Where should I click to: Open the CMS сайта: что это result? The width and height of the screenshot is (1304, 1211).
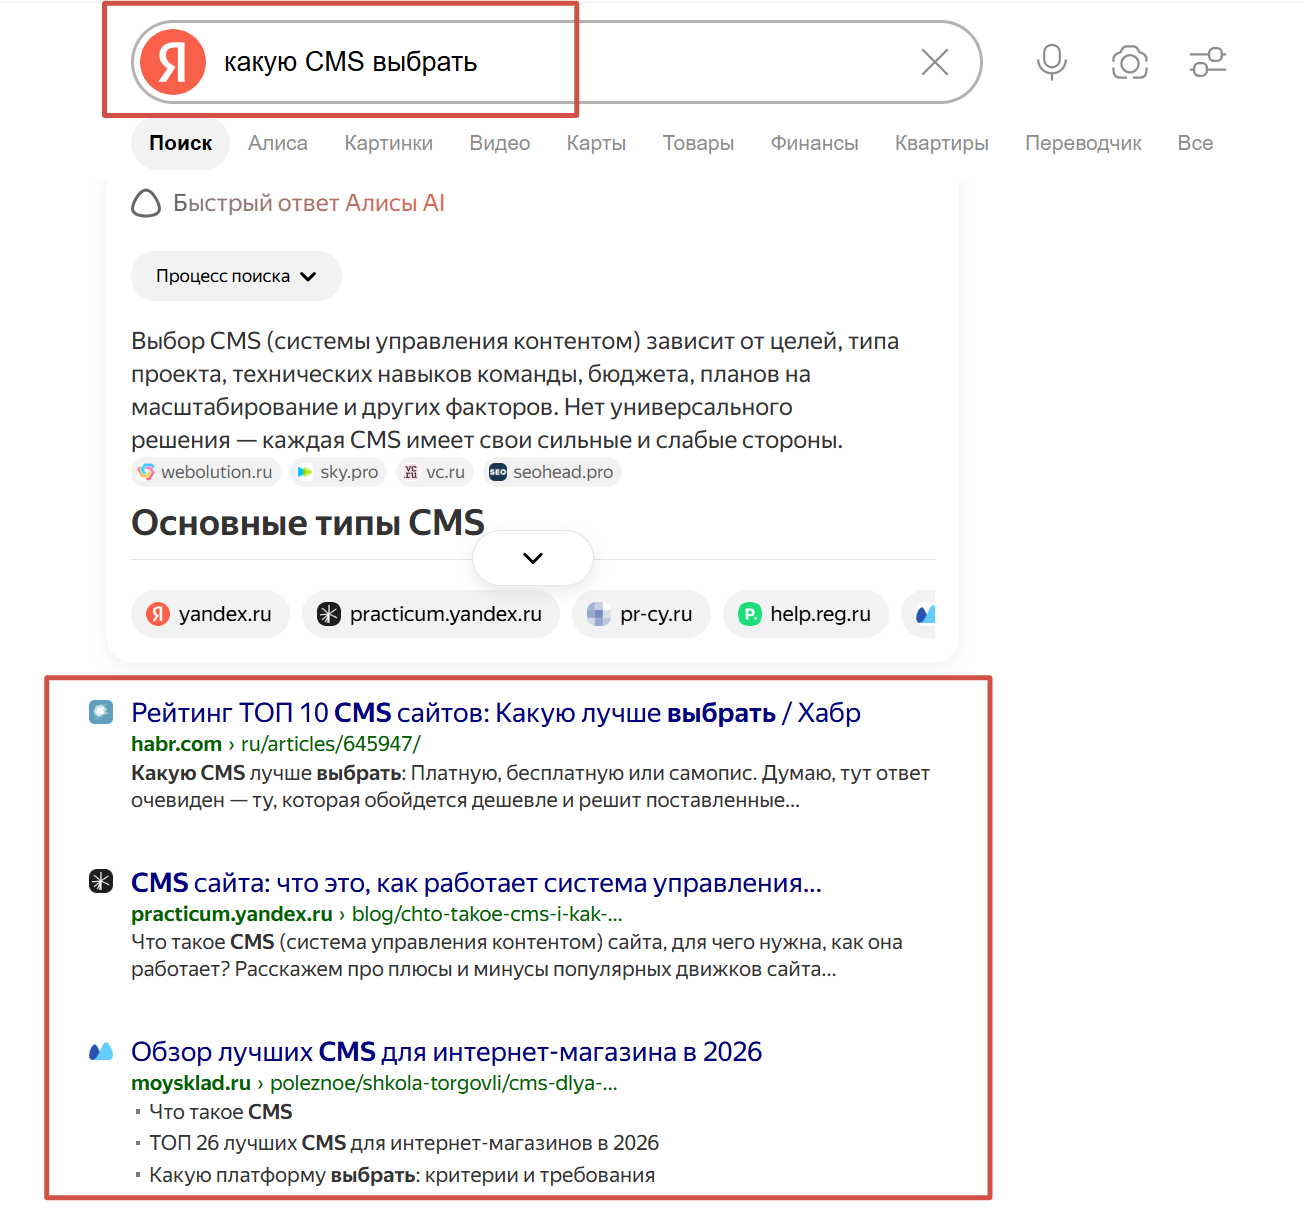point(476,883)
